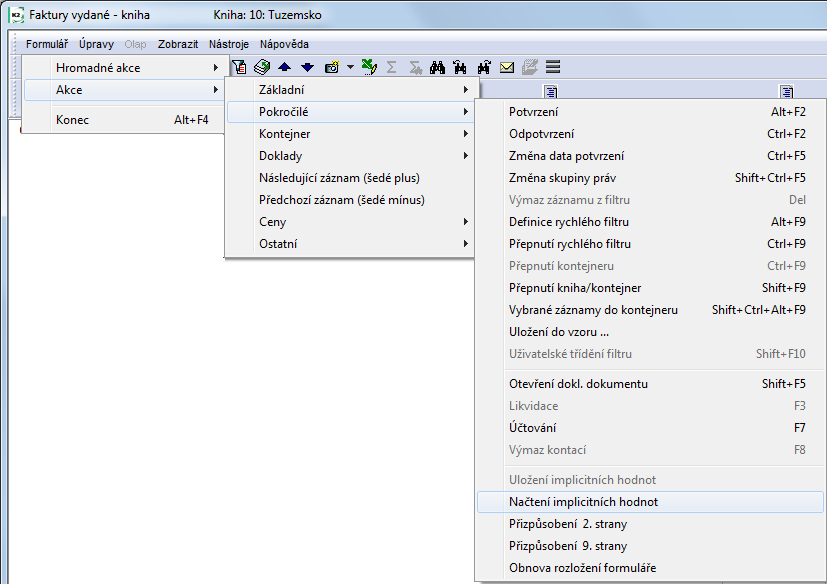Expand the Ostatní submenu
827x584 pixels.
[351, 244]
